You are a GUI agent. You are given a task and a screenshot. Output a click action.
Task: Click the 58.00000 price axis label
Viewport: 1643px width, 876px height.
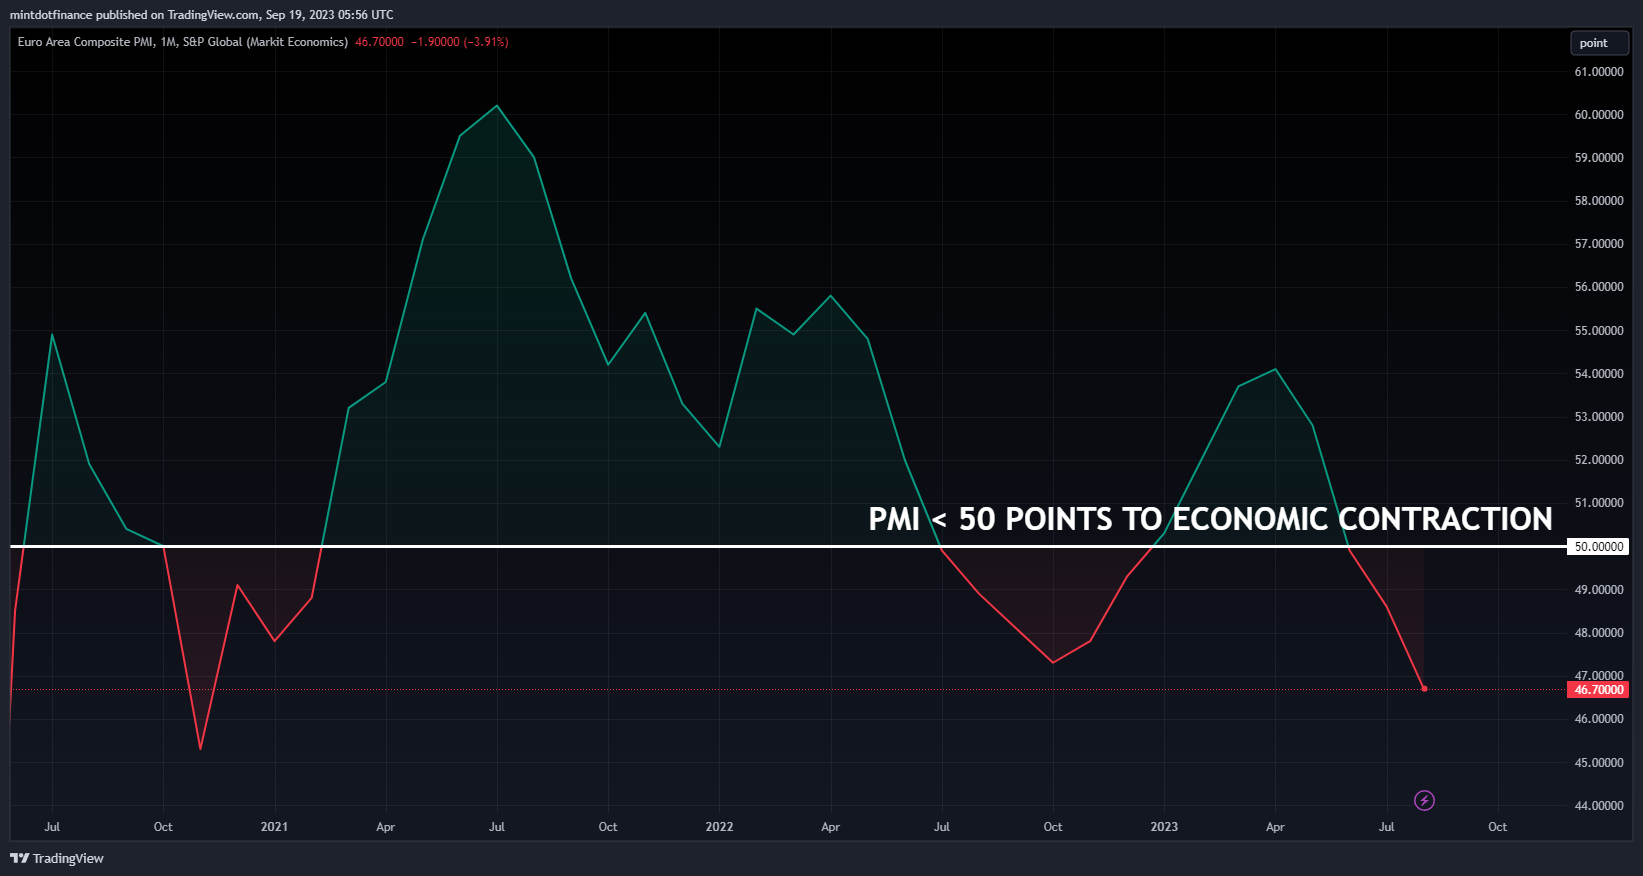click(x=1599, y=201)
